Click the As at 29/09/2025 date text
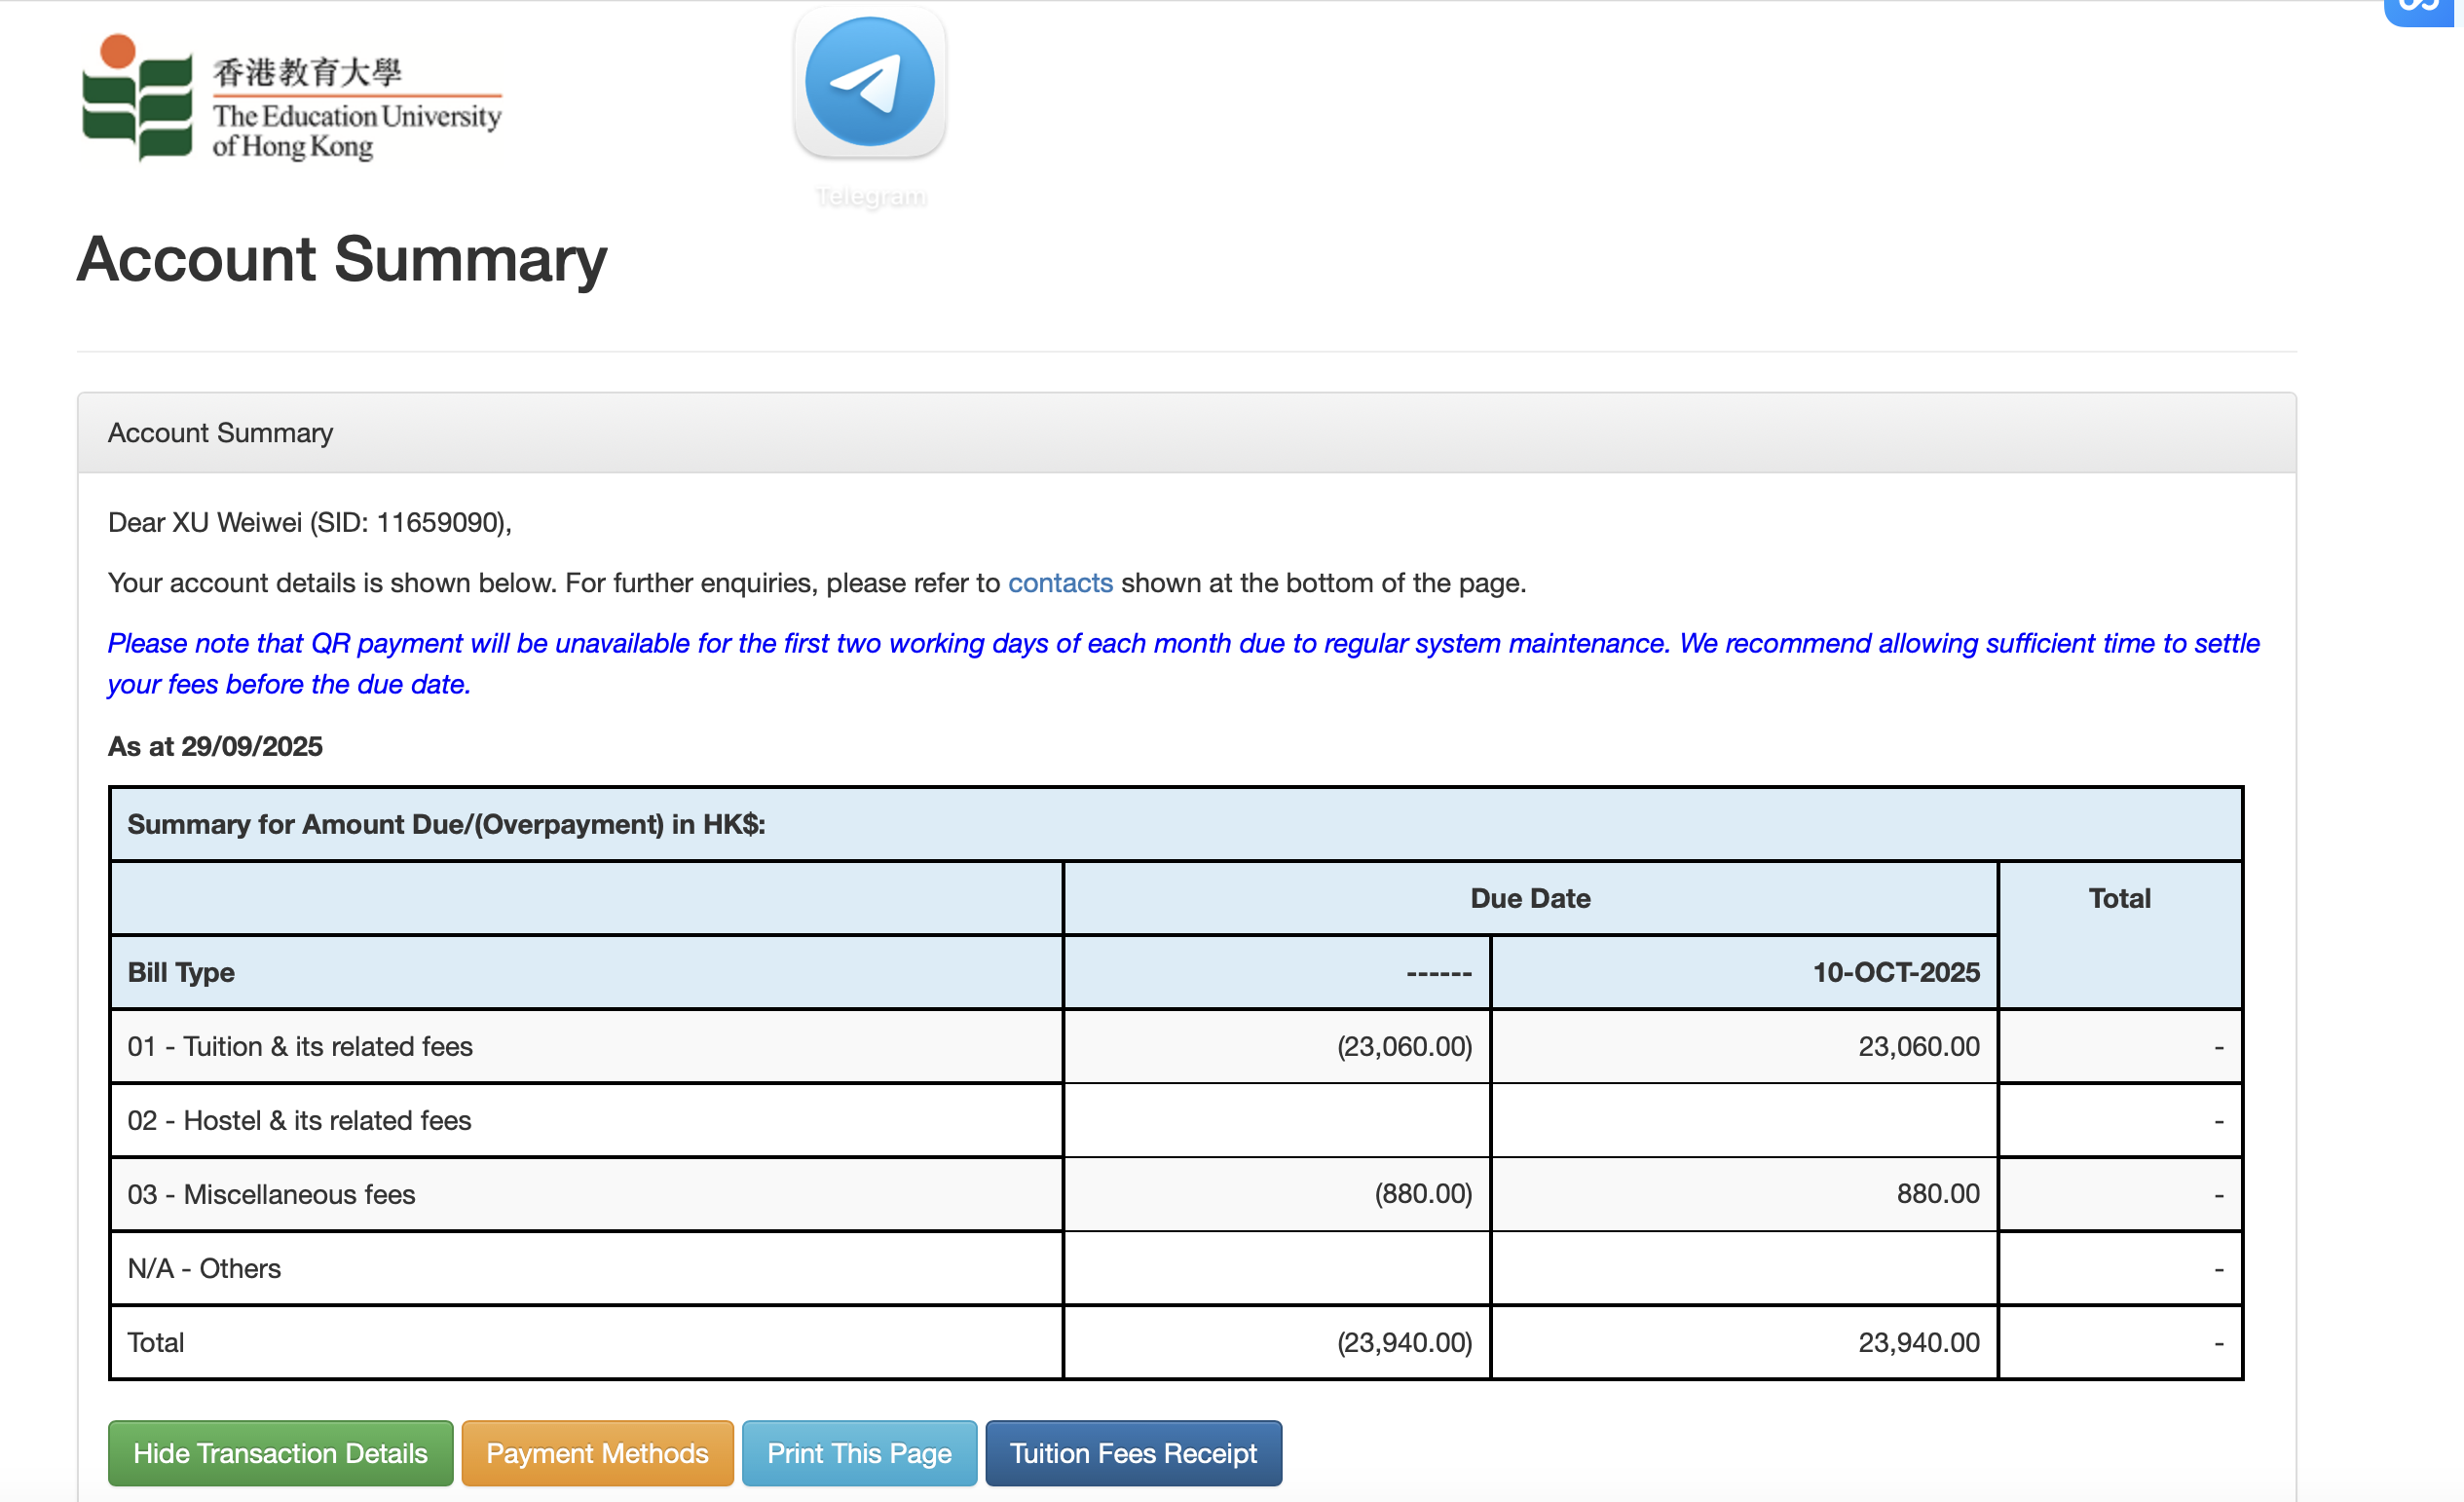 (215, 747)
